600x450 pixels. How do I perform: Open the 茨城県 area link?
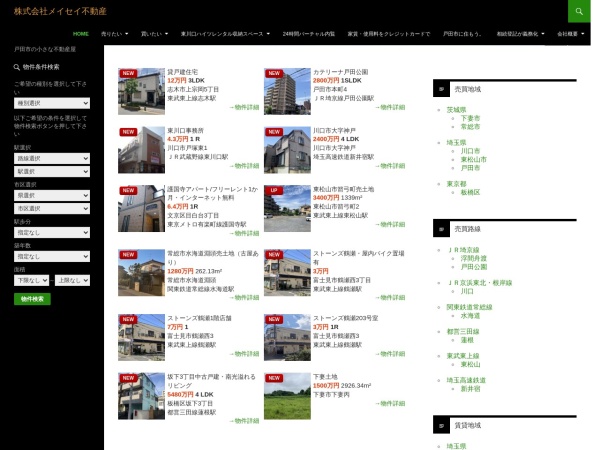pos(456,110)
